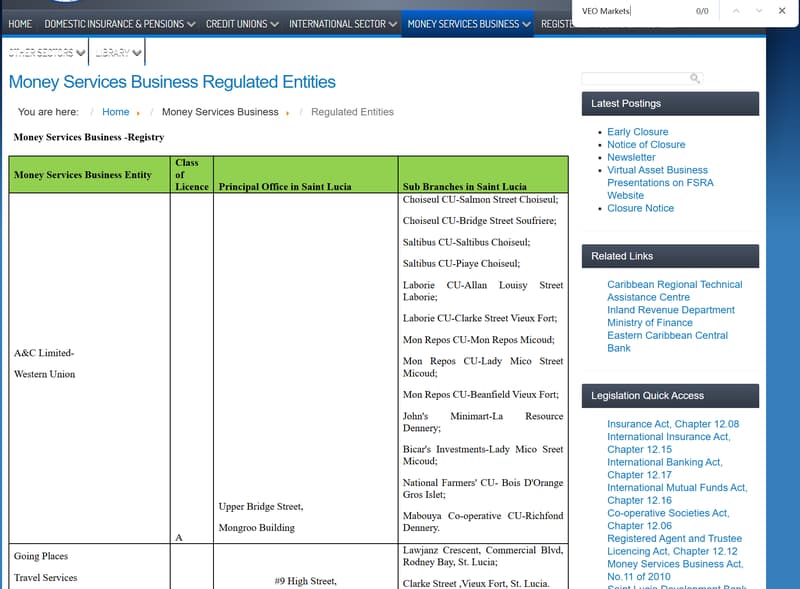Image resolution: width=800 pixels, height=589 pixels.
Task: Open the Early Closure posting
Action: [x=637, y=132]
